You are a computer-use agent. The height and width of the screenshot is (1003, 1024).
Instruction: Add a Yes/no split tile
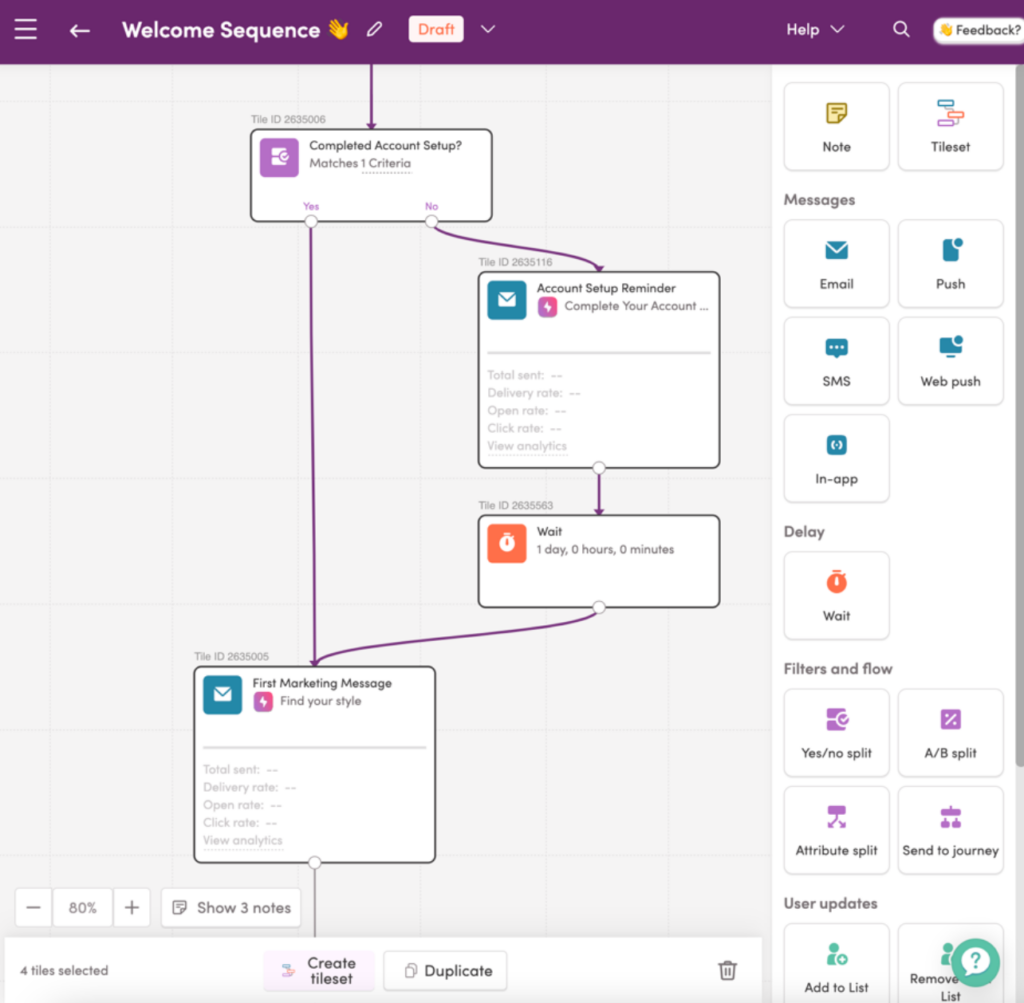(836, 732)
